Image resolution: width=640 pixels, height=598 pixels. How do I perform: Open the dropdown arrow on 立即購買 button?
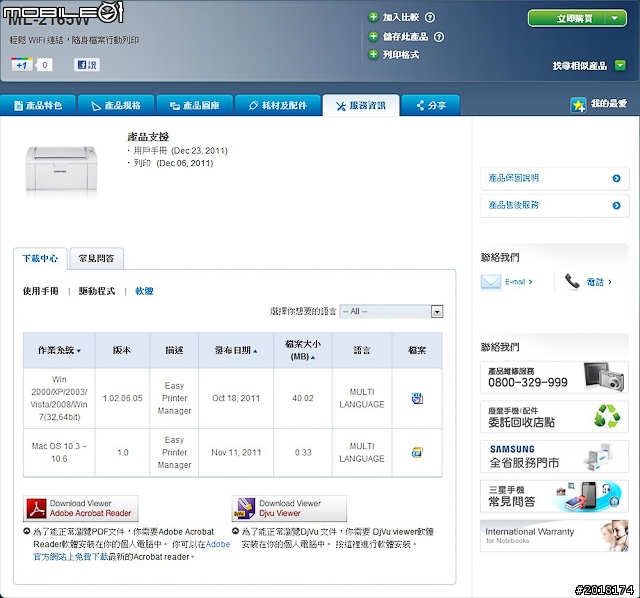click(614, 18)
